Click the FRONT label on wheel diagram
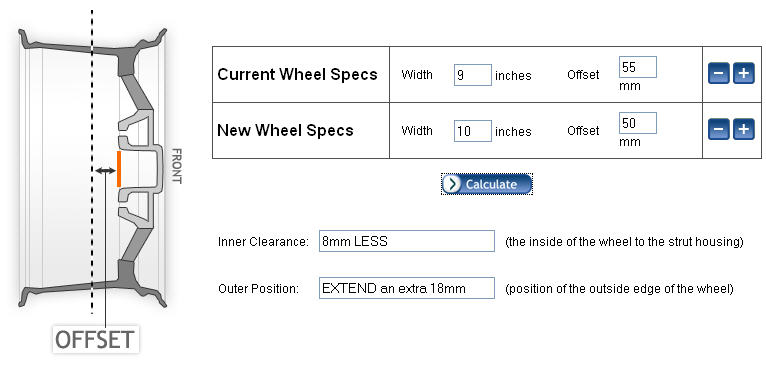This screenshot has height=365, width=766. point(176,166)
